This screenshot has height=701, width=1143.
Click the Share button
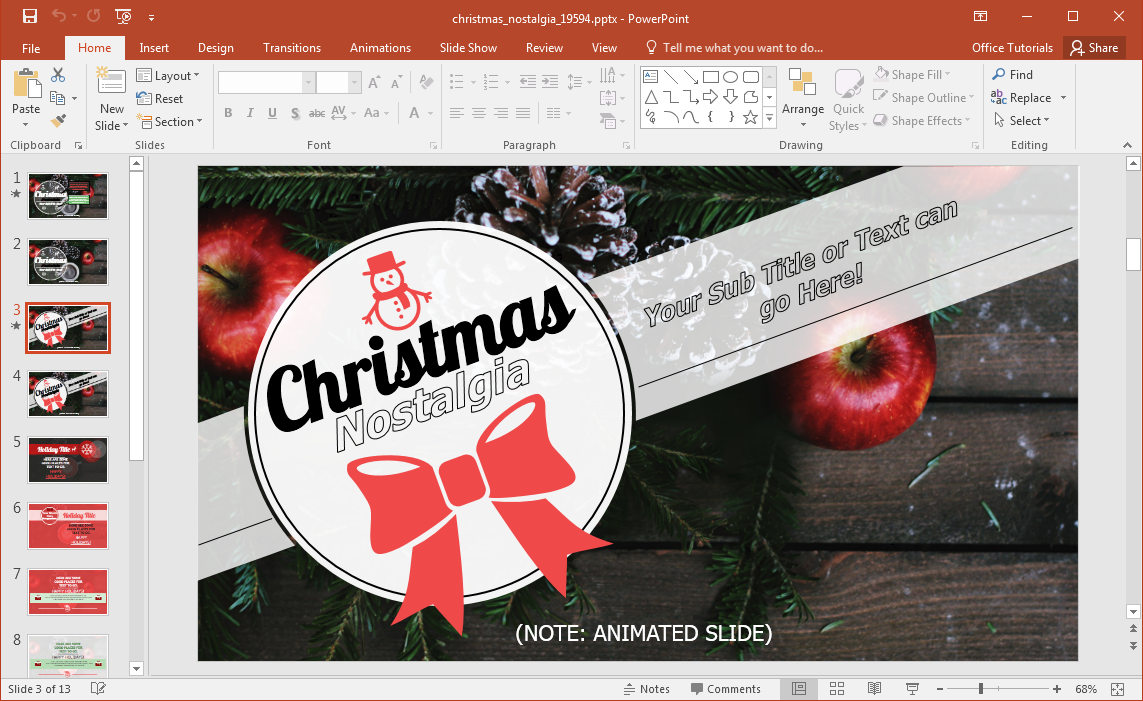point(1093,48)
